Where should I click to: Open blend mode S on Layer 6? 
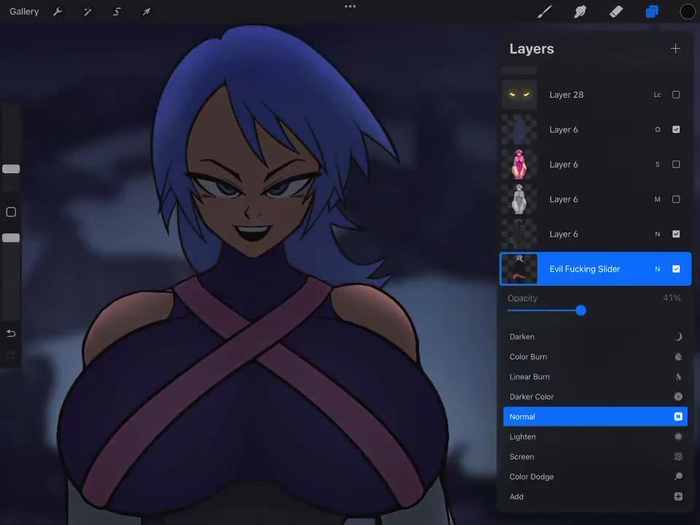[657, 164]
